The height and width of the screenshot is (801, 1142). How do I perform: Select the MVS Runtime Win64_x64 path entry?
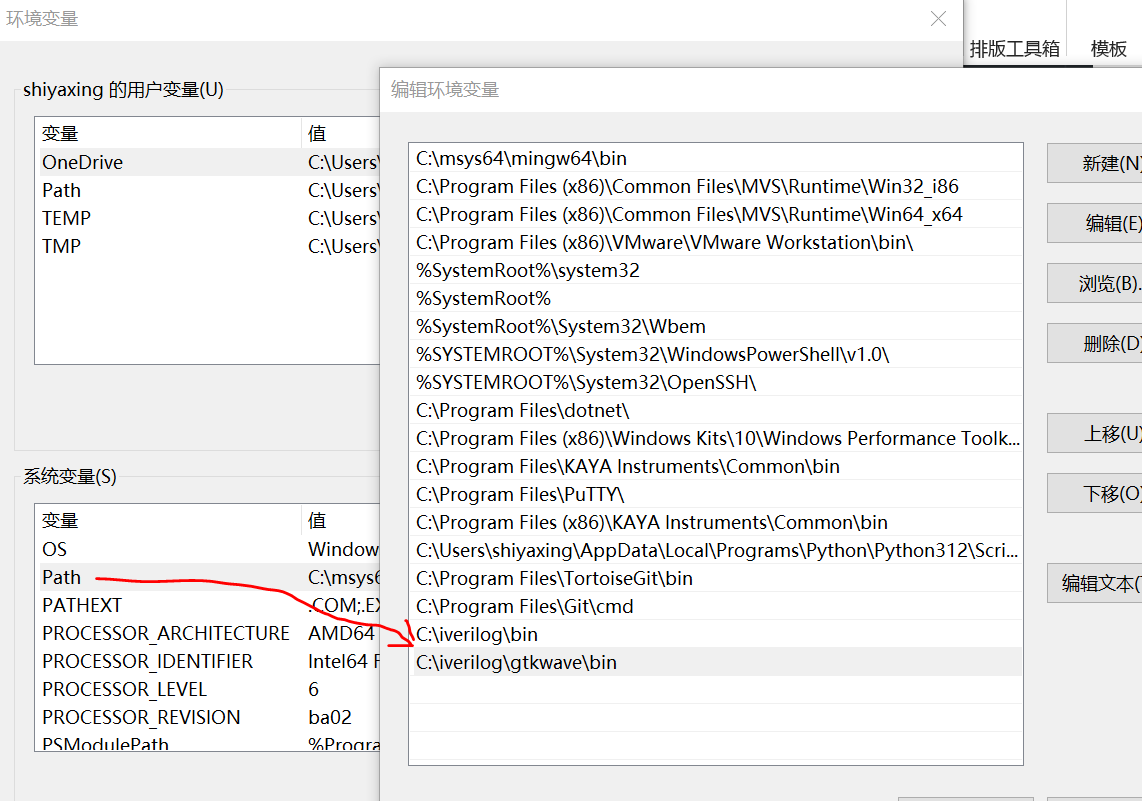click(716, 214)
